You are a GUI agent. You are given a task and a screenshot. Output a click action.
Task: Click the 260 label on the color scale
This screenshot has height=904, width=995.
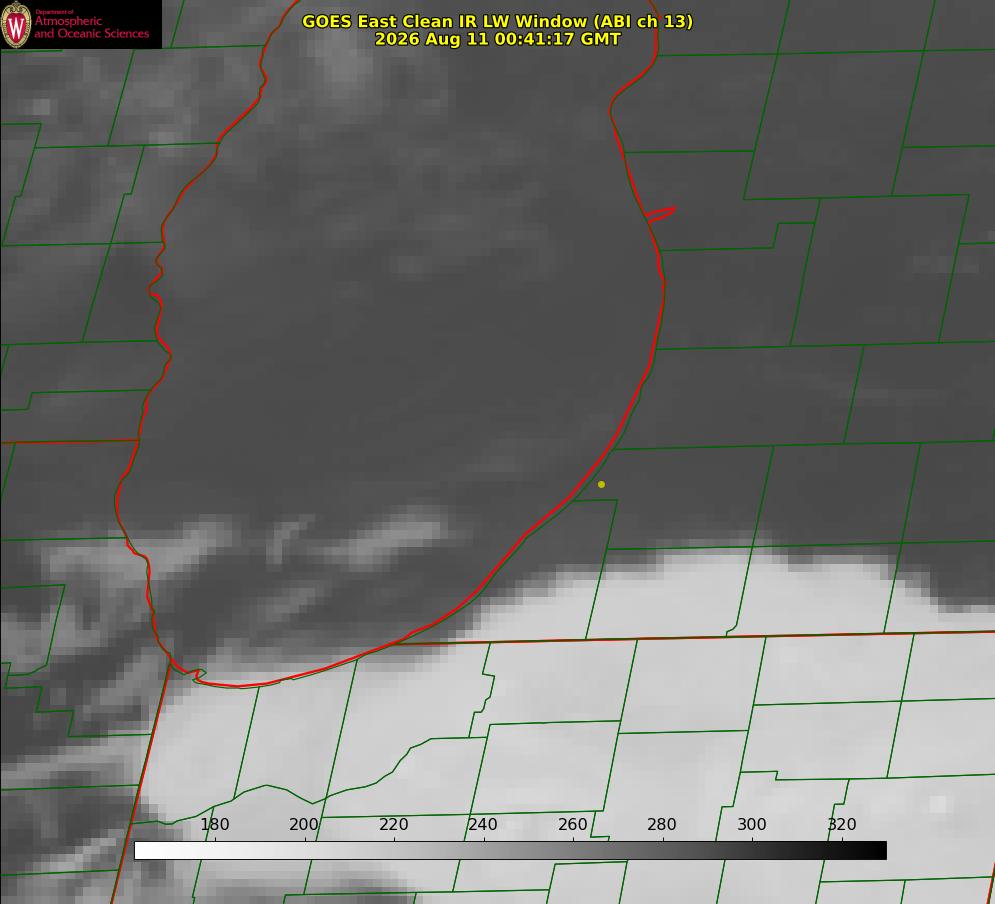click(572, 824)
